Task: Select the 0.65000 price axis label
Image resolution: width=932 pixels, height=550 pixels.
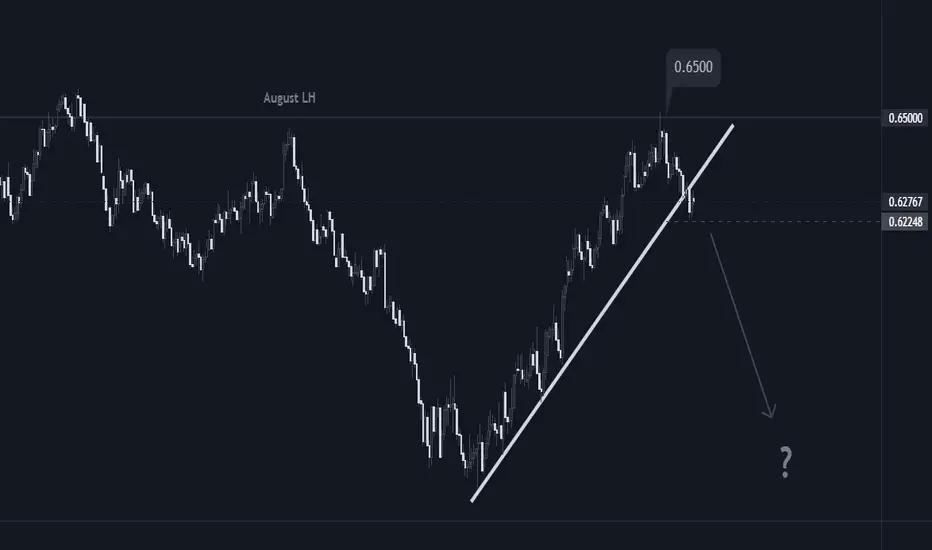Action: [x=905, y=118]
